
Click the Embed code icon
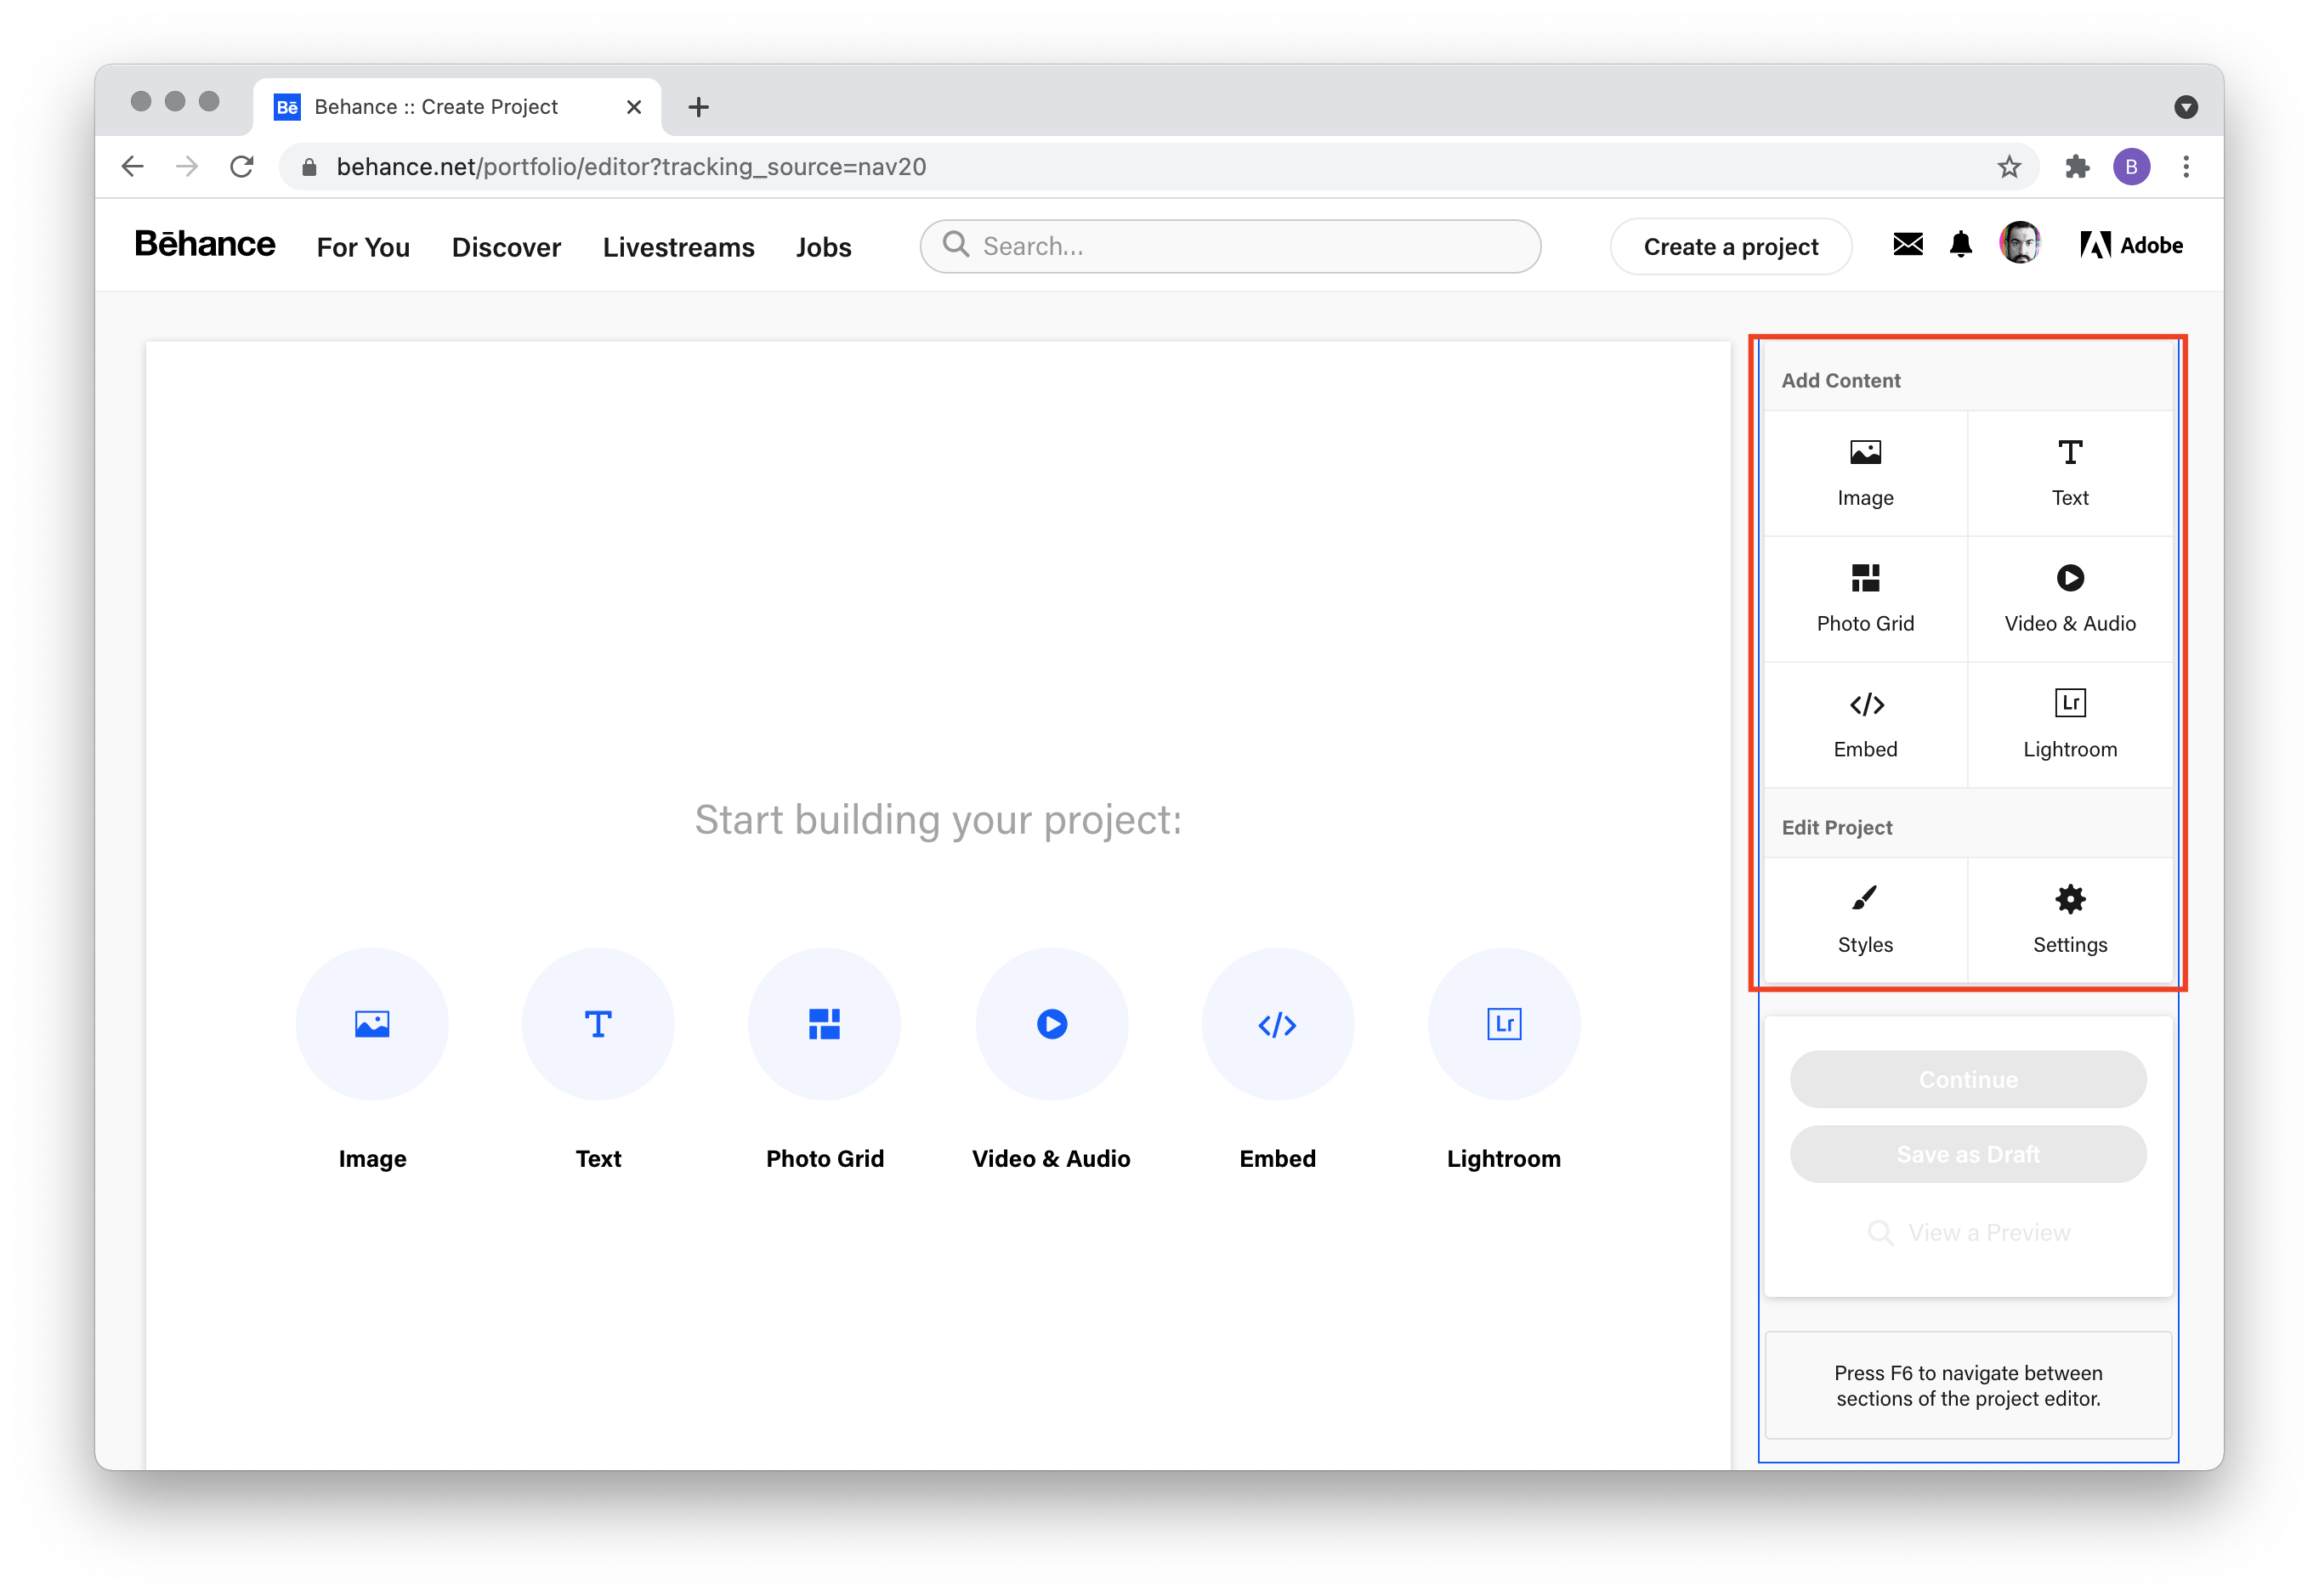(1864, 703)
